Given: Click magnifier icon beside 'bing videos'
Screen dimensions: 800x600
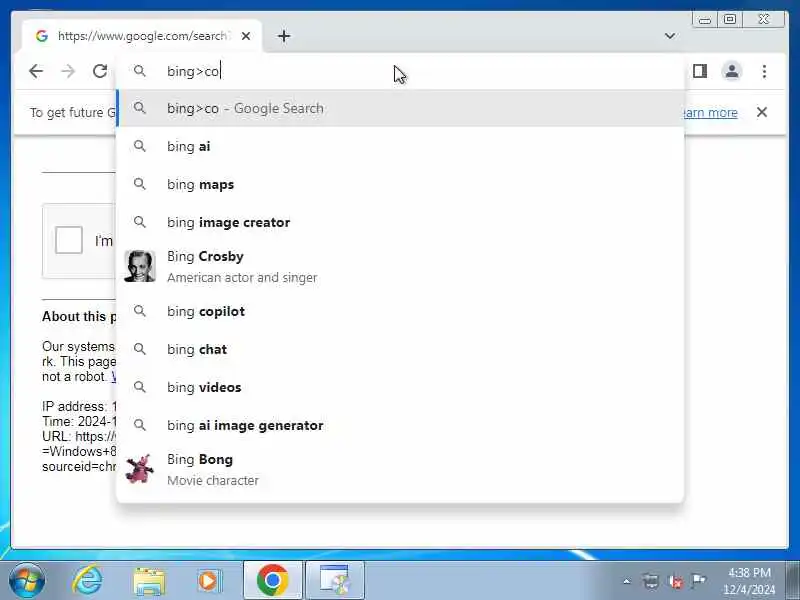Looking at the screenshot, I should click(140, 387).
